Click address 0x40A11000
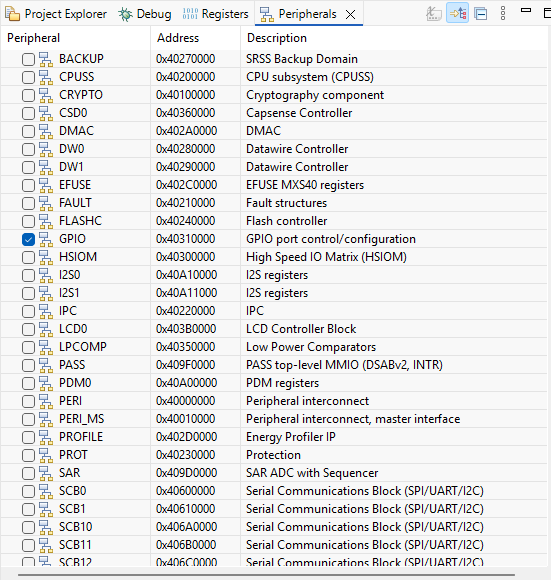 coord(186,293)
